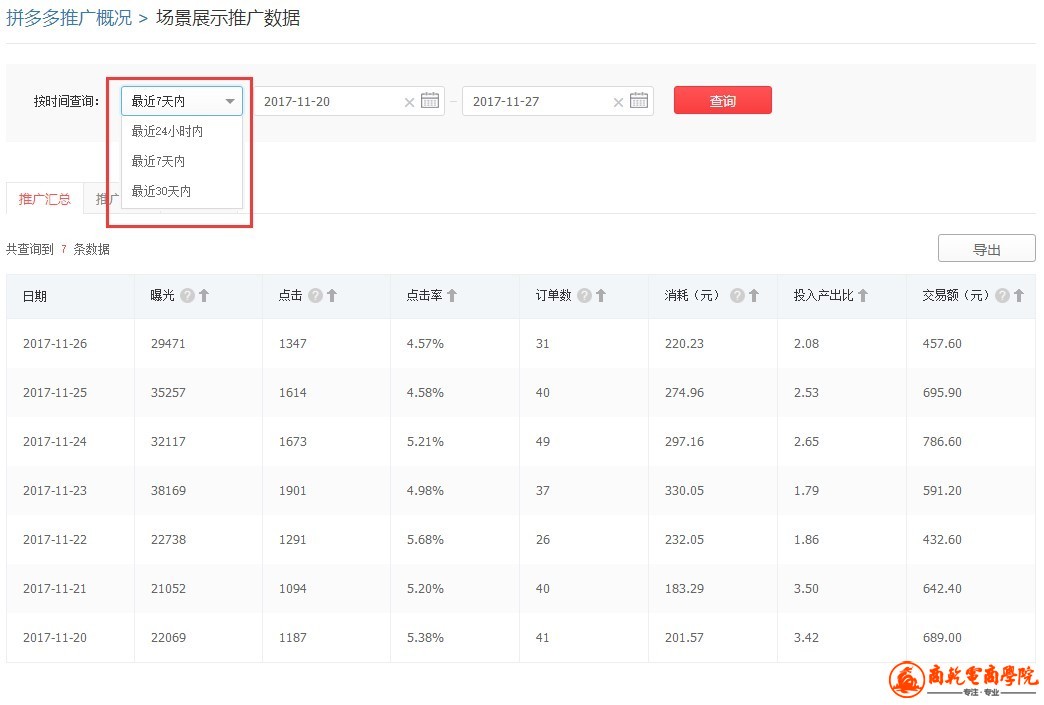Select date cell 2017-11-22

[x=55, y=539]
